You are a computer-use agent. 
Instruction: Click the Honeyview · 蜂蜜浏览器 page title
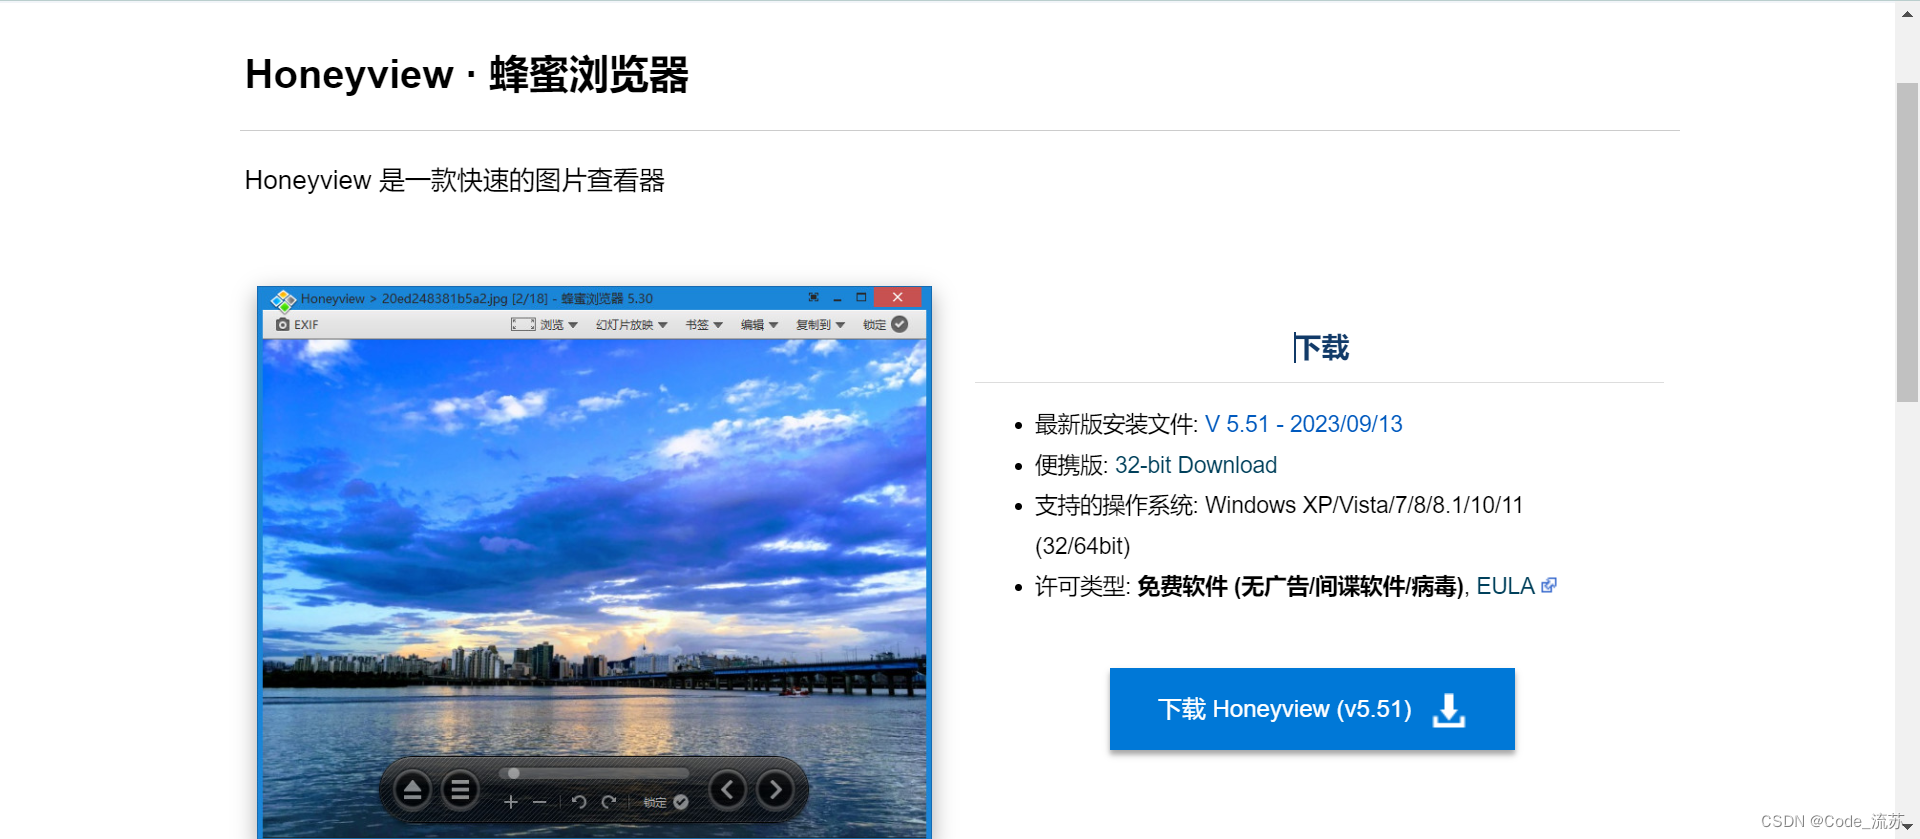pyautogui.click(x=467, y=75)
